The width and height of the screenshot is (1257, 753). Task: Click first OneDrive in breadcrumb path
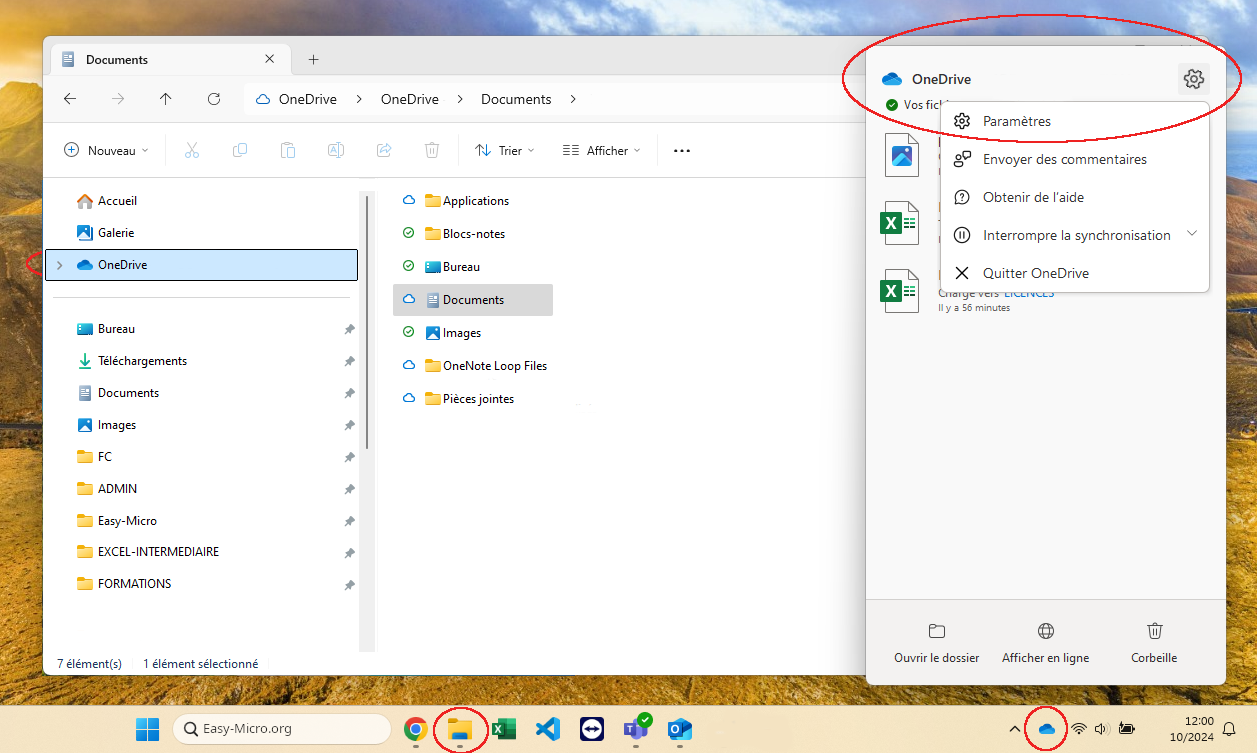[308, 99]
